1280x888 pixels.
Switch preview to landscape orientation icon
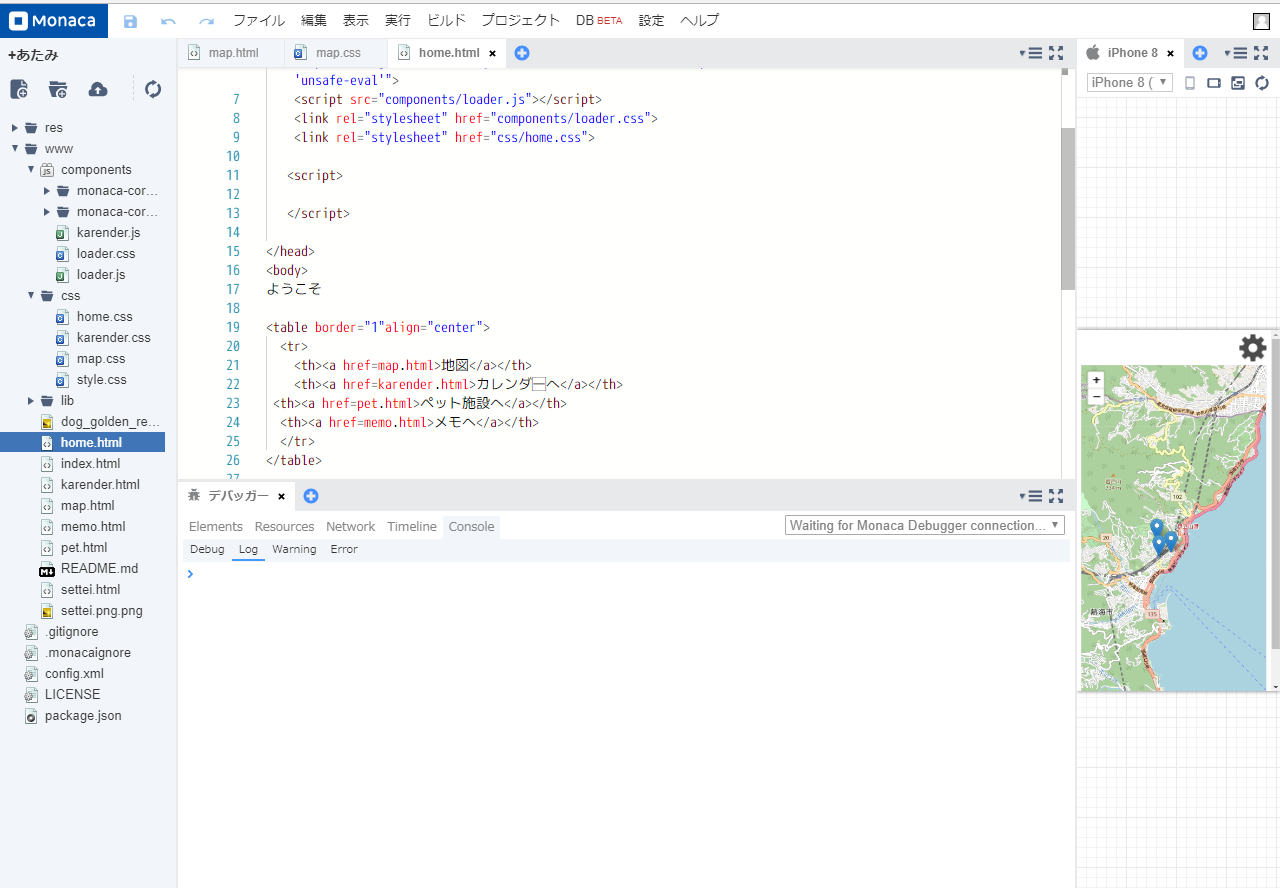tap(1214, 83)
